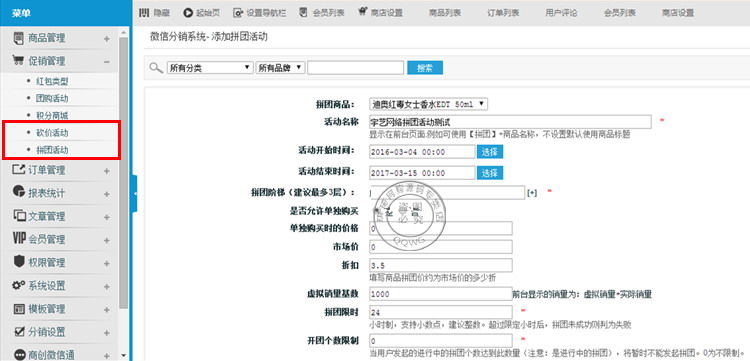Click the 拼团阶梯 input field
750x361 pixels.
(x=447, y=193)
